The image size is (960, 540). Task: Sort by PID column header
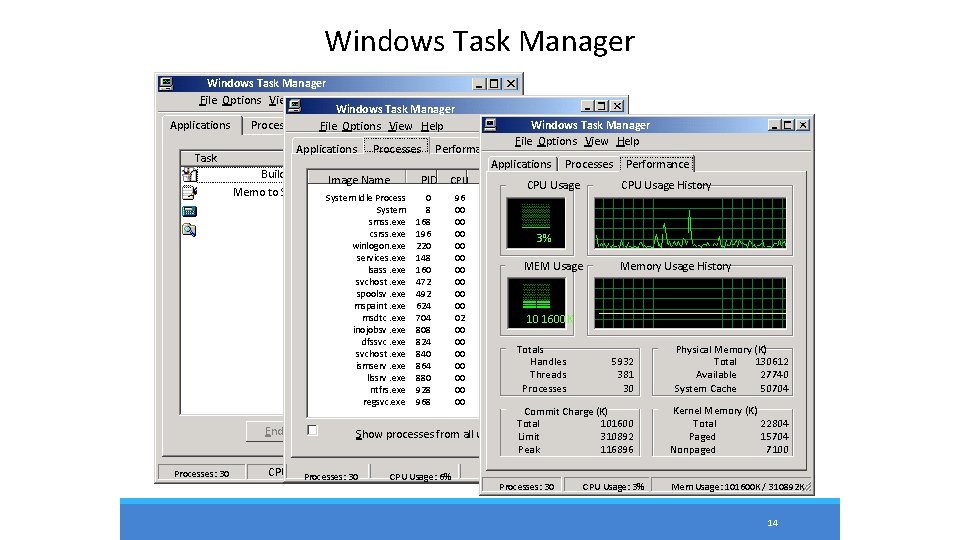pyautogui.click(x=422, y=179)
